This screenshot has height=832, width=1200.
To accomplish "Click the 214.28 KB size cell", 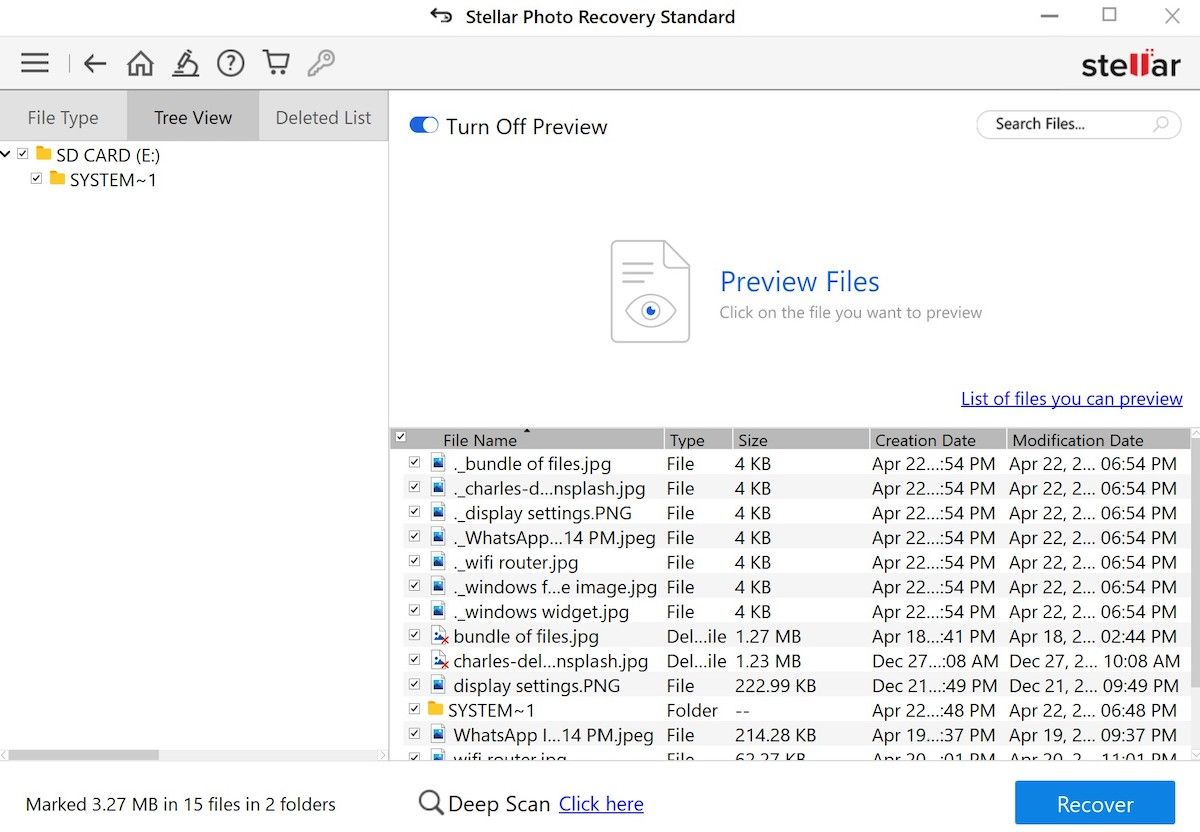I will (x=776, y=735).
